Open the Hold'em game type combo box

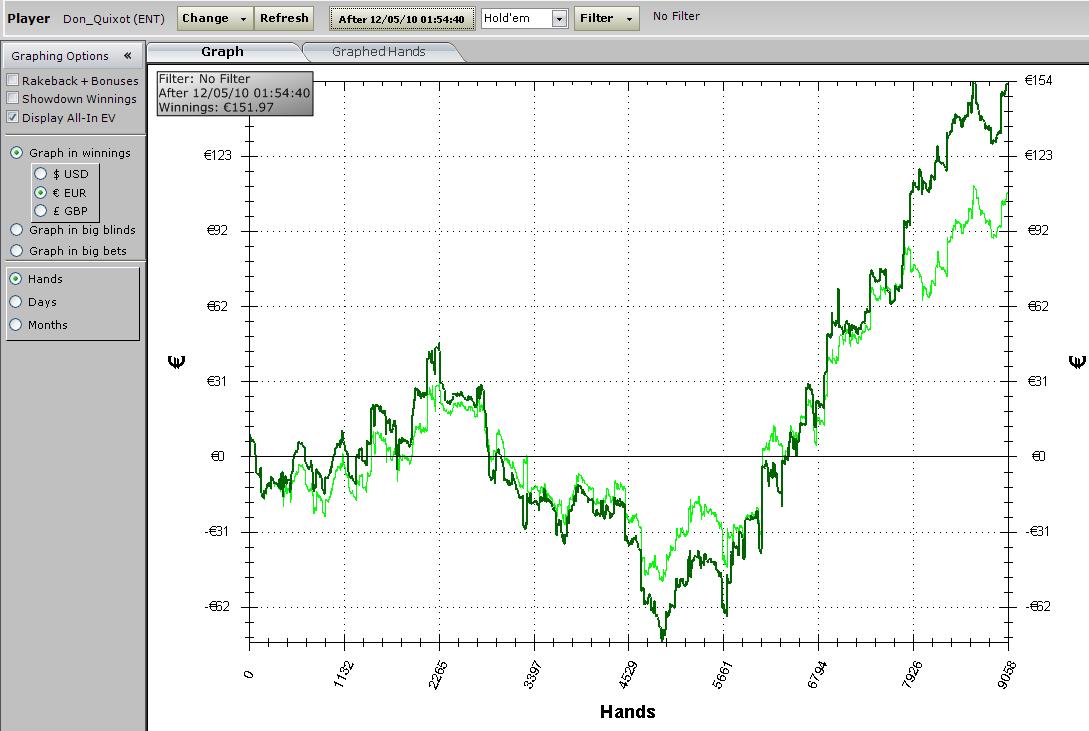559,19
